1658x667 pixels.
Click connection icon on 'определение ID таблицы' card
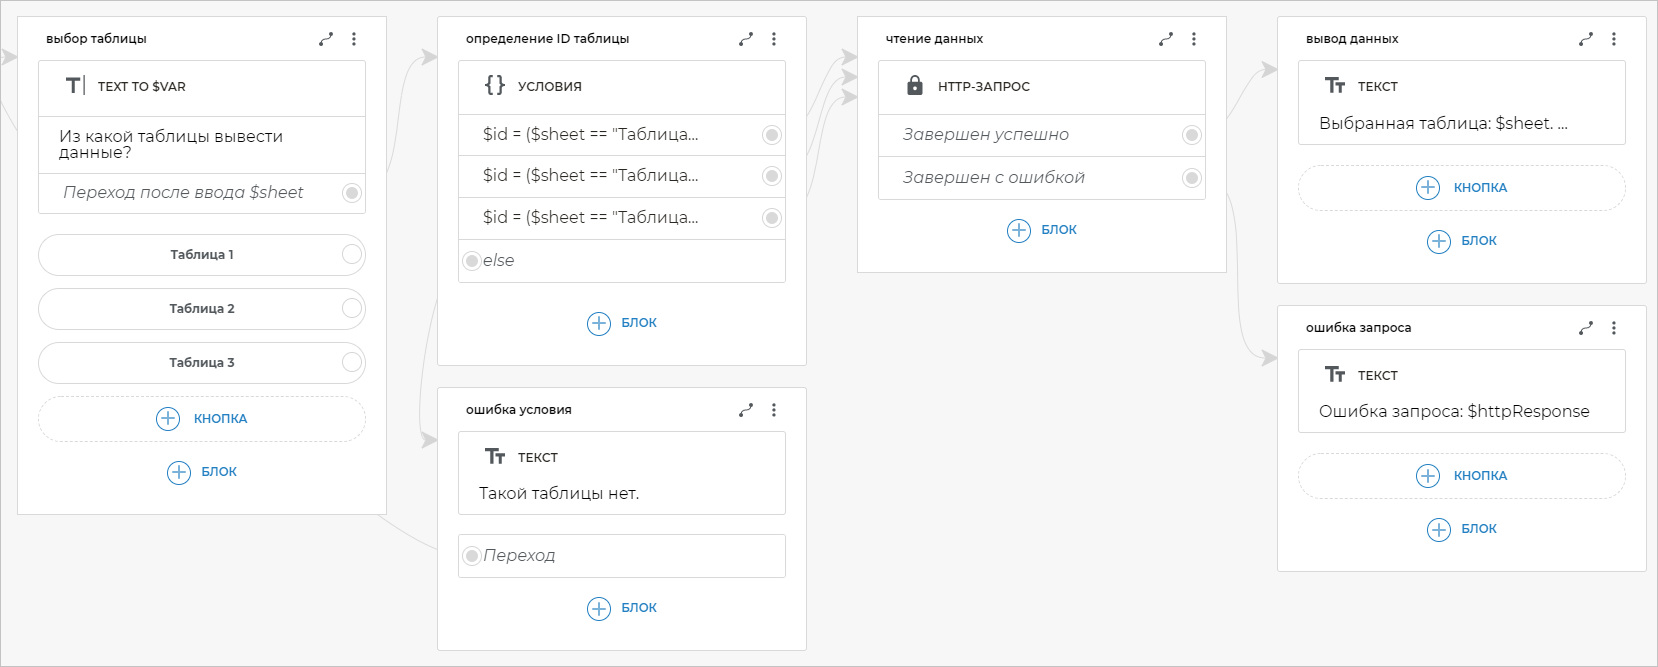[x=746, y=39]
